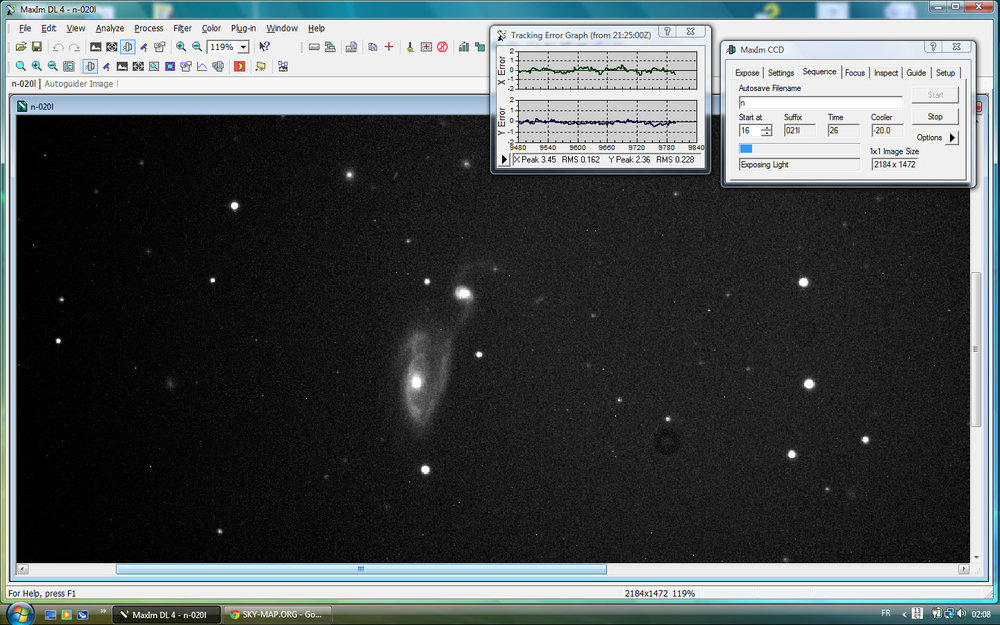Click the yellow pointer icon beside the moon
Viewport: 1000px width, 625px height.
(x=260, y=66)
